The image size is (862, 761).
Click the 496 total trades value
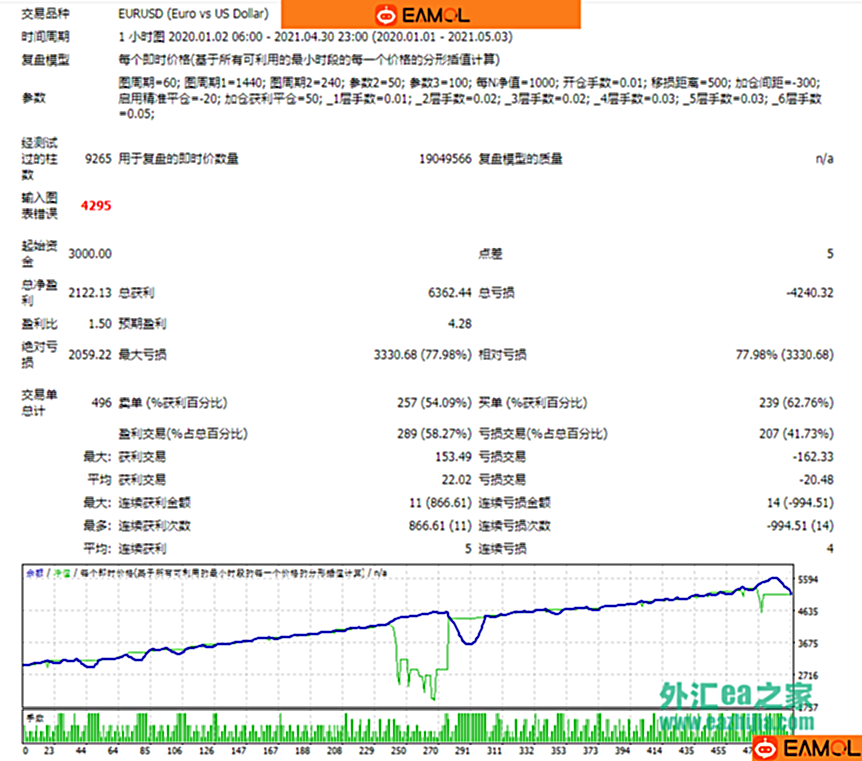99,402
